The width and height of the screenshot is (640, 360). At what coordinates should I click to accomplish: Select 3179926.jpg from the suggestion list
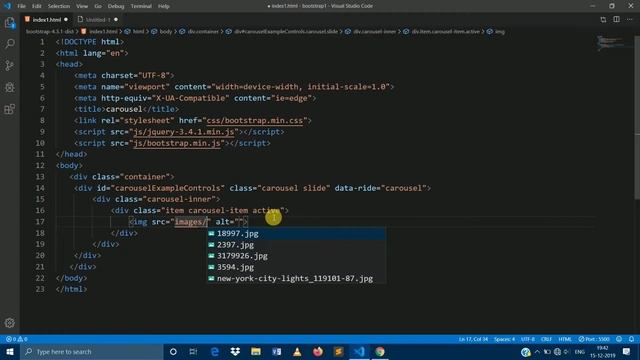click(x=296, y=256)
